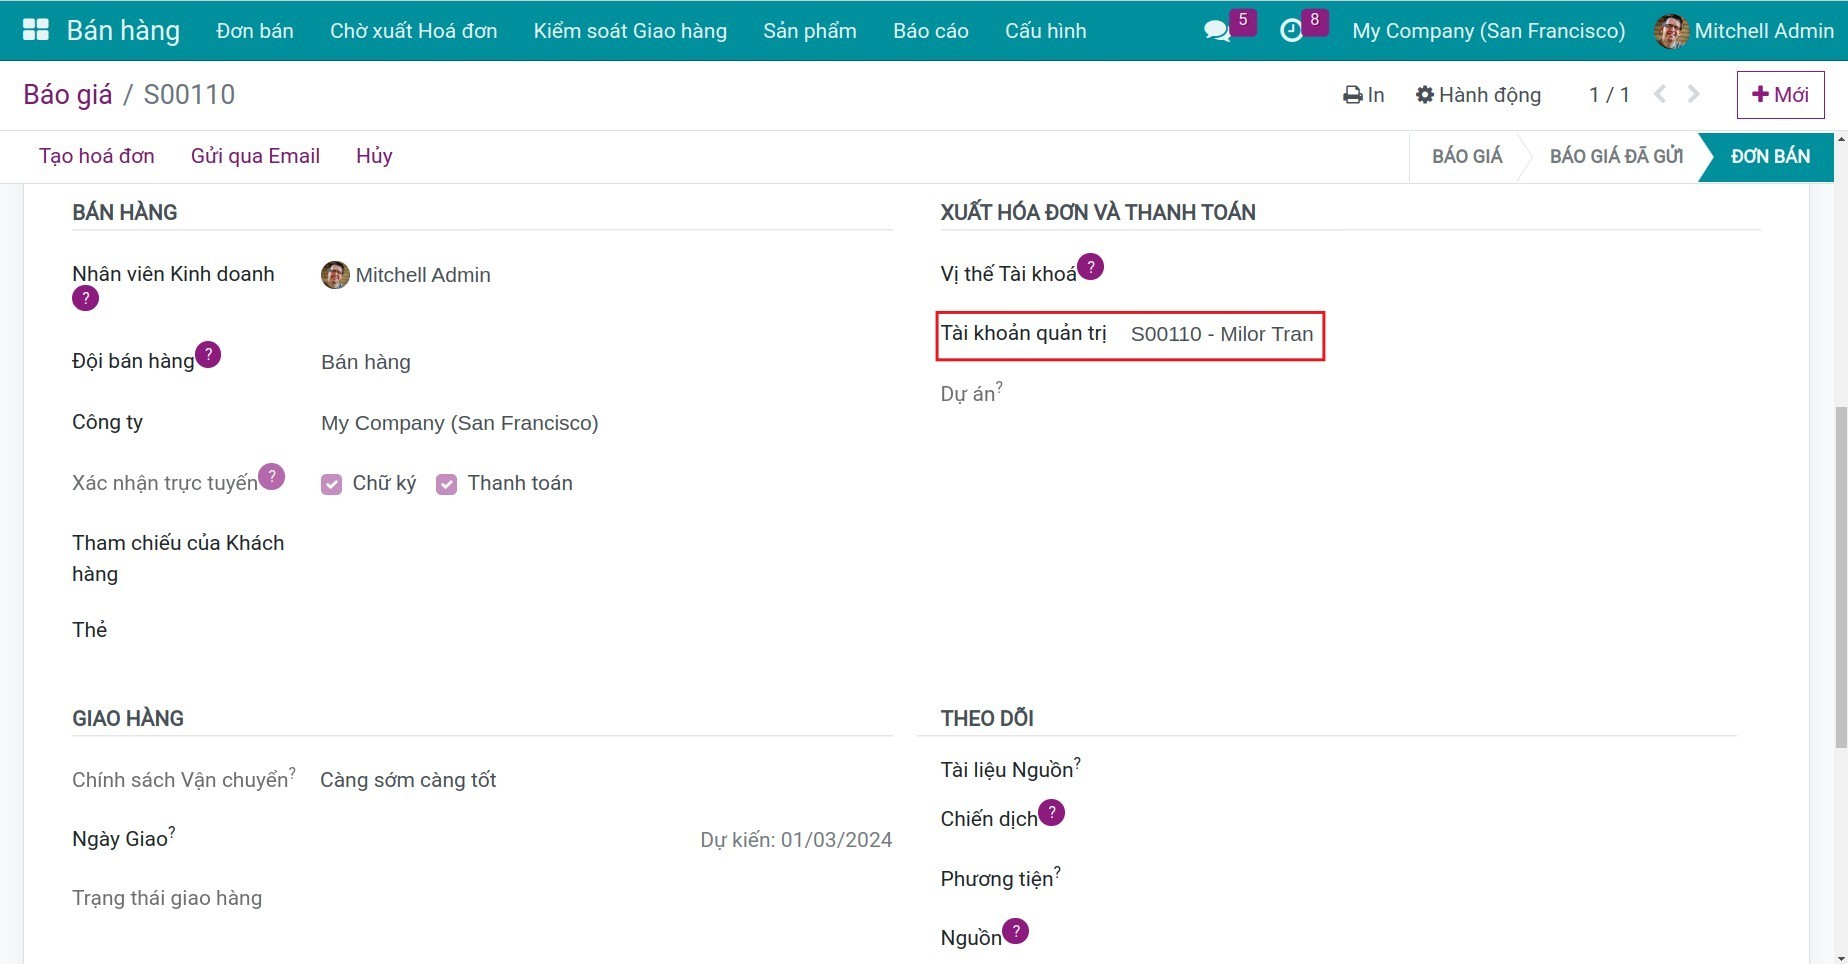Open the activities clock icon

click(x=1291, y=31)
